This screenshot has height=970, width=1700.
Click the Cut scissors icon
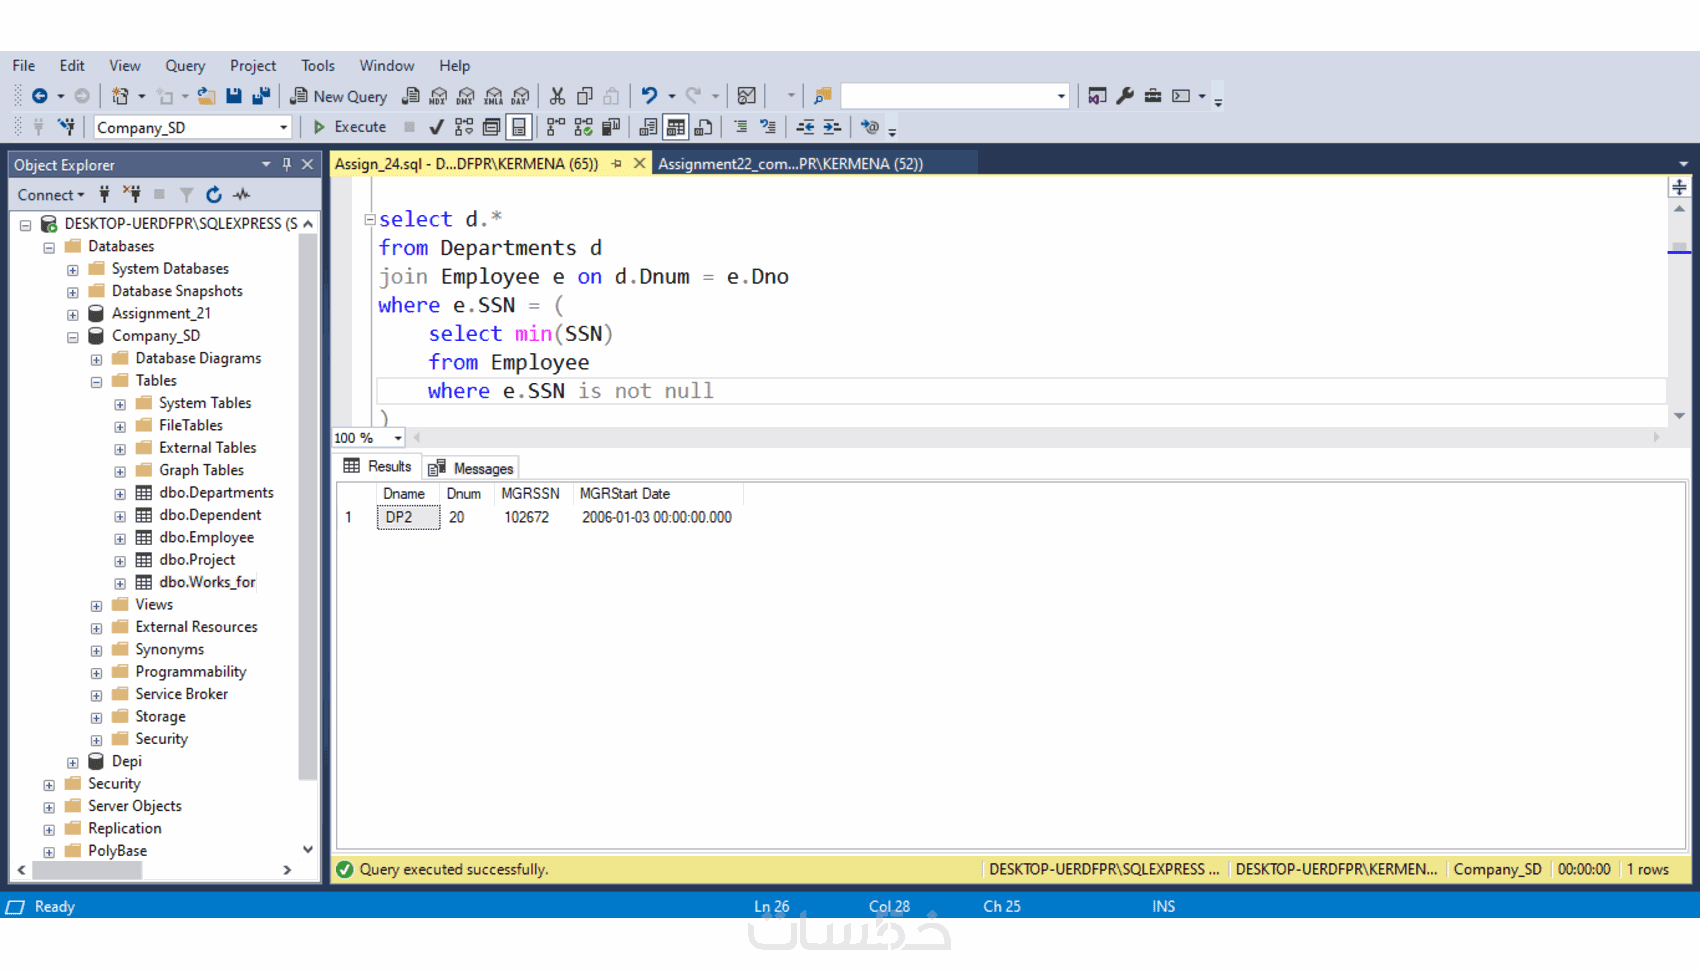click(x=557, y=96)
